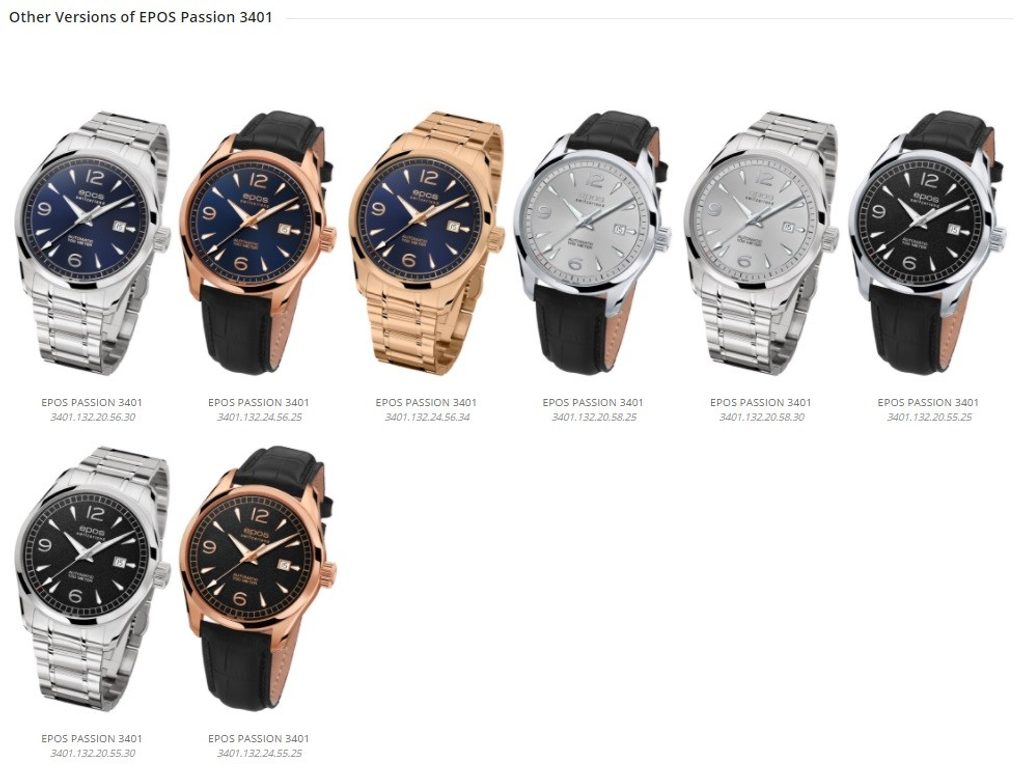Click reference 3401.132.20.56.30 link

93,417
